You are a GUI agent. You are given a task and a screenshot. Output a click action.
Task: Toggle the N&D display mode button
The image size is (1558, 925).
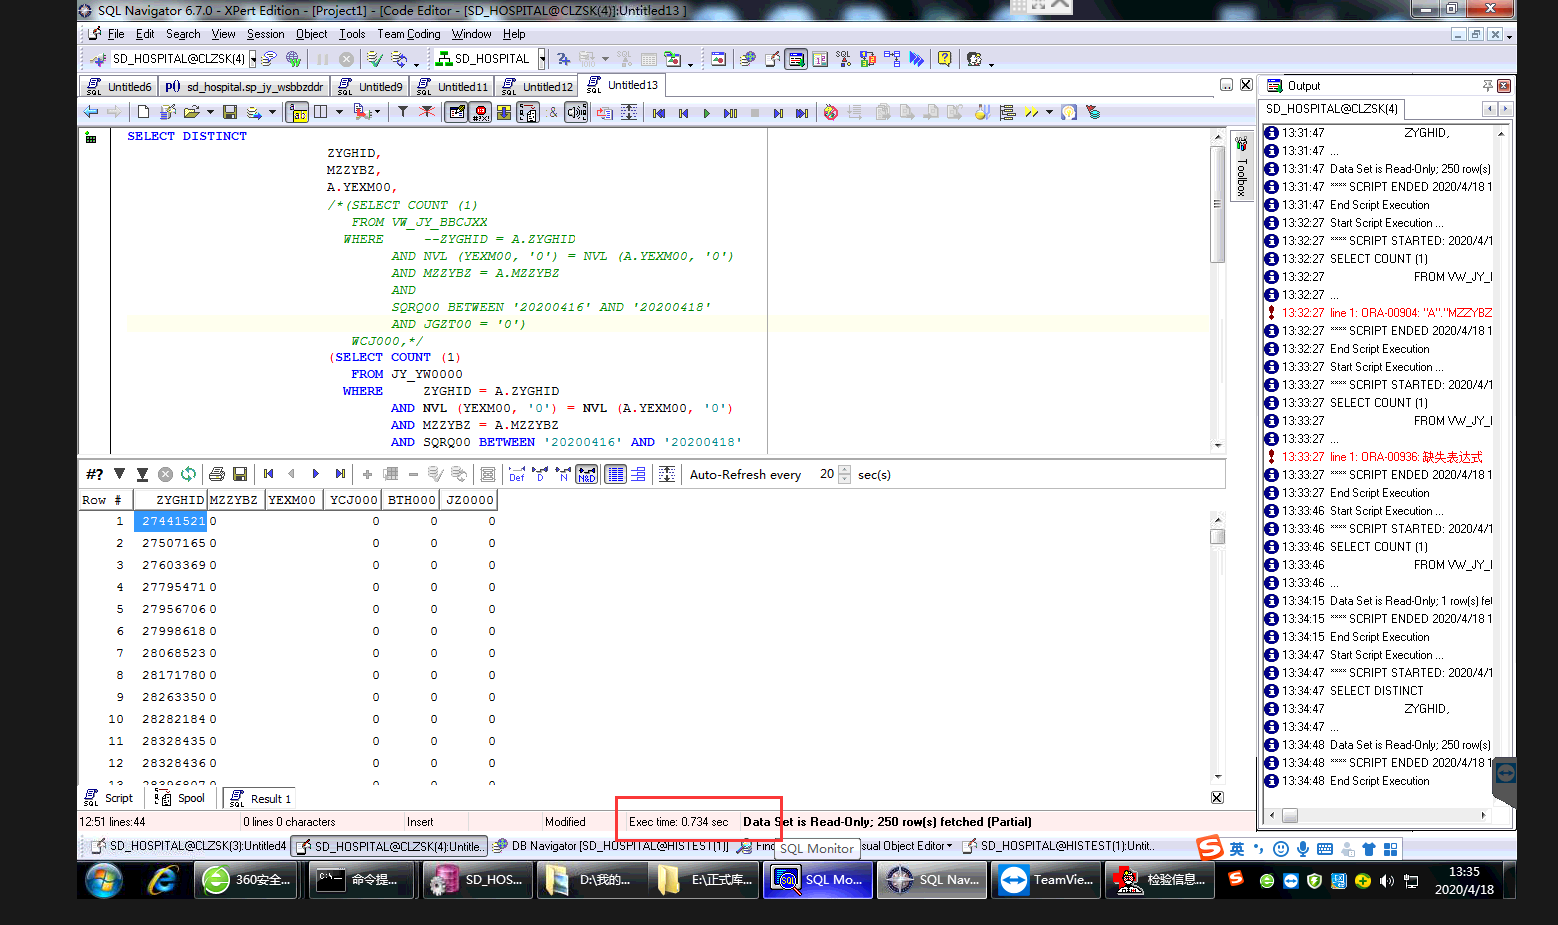click(x=587, y=474)
